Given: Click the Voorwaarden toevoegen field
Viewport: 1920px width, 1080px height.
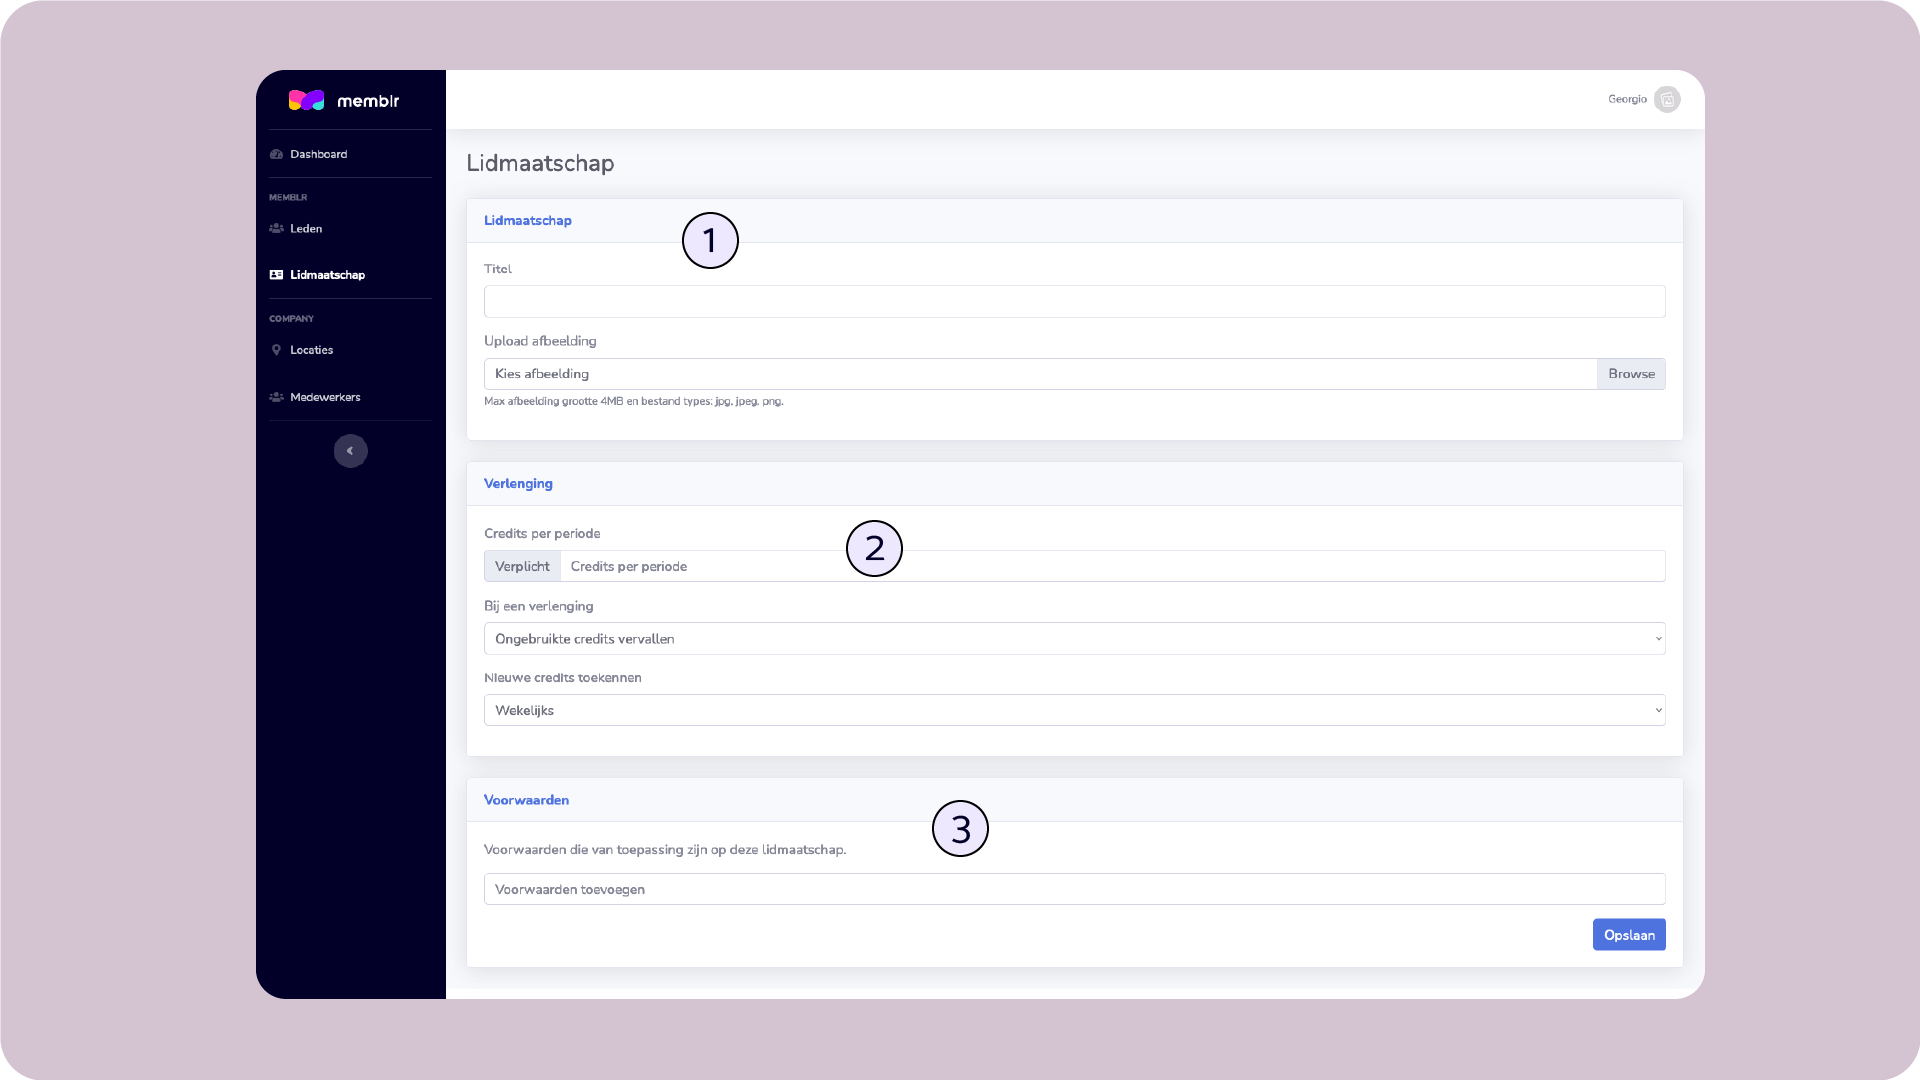Looking at the screenshot, I should tap(1074, 889).
